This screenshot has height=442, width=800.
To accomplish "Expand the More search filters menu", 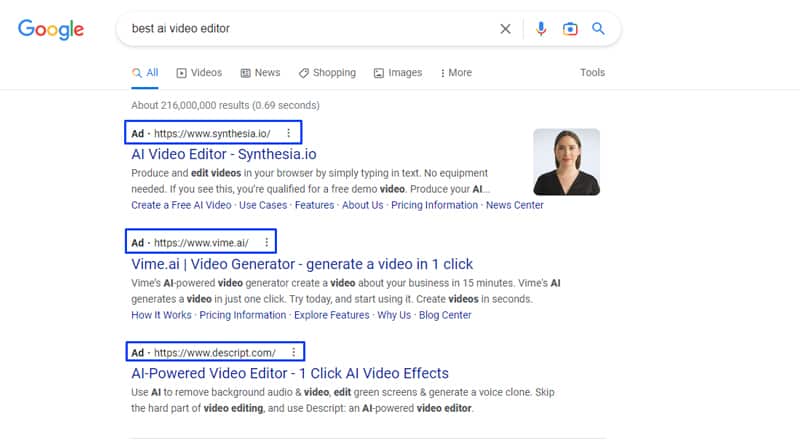I will 455,73.
